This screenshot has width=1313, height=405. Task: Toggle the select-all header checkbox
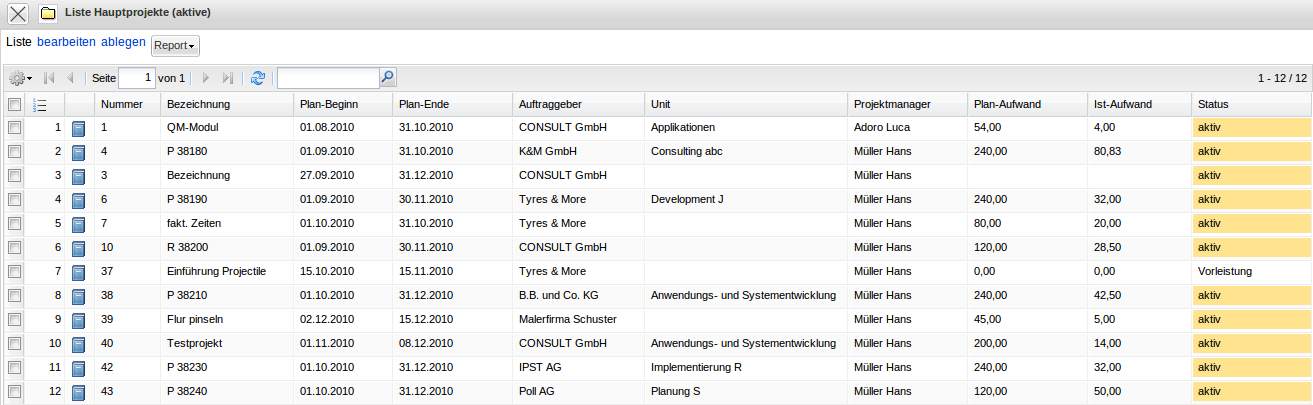click(14, 105)
